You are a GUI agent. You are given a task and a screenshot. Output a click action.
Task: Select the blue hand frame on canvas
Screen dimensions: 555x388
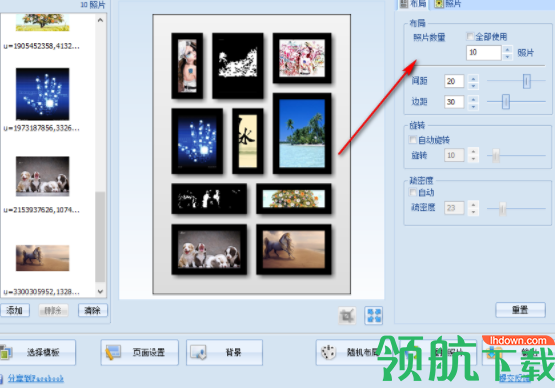[x=197, y=141]
